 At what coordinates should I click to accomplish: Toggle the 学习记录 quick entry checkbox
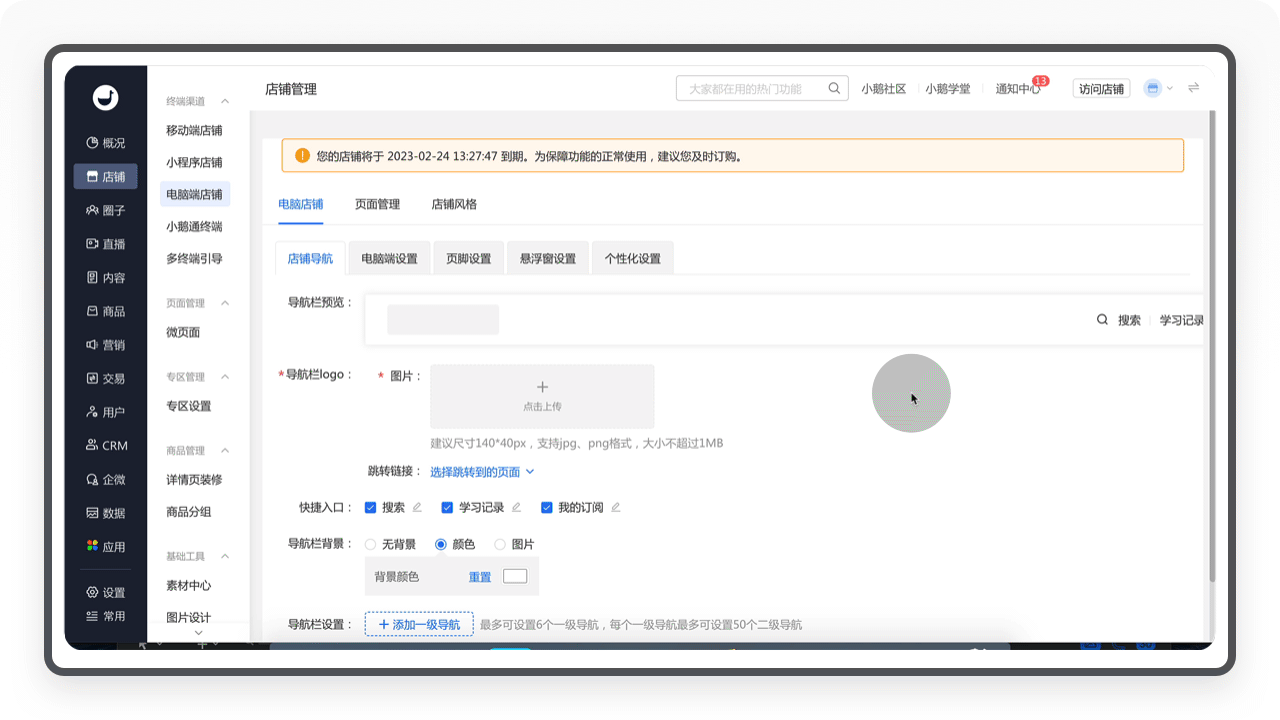(447, 507)
